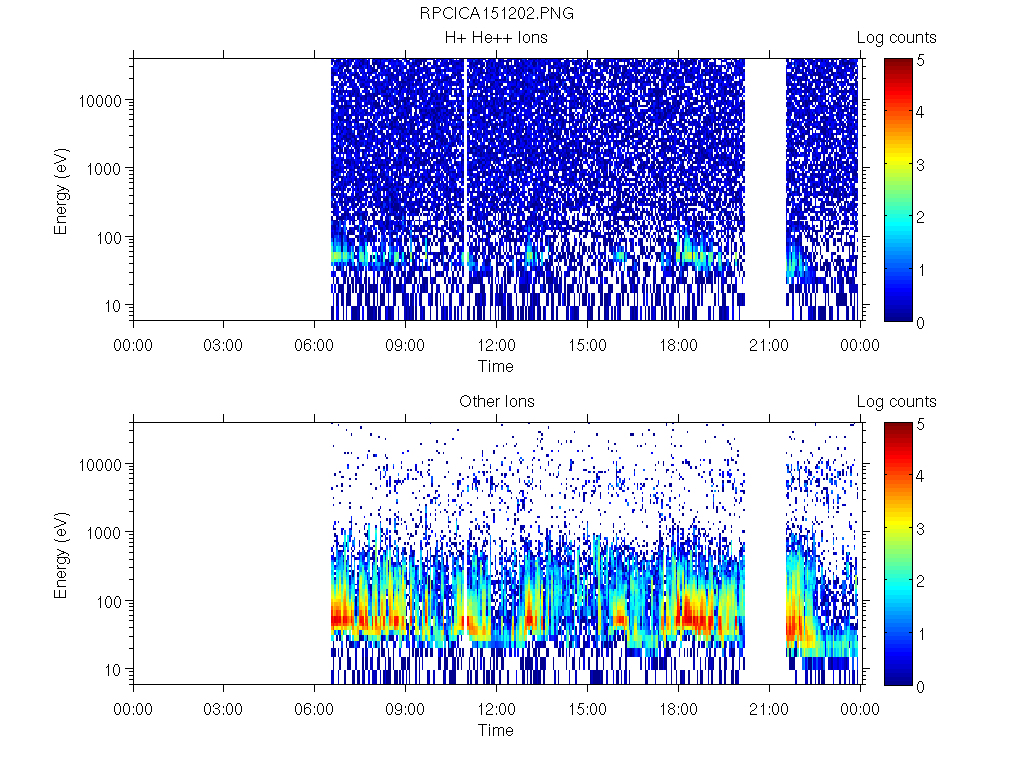Click value 5 on the H+ He++ colorbar
1024x768 pixels.
(x=920, y=61)
